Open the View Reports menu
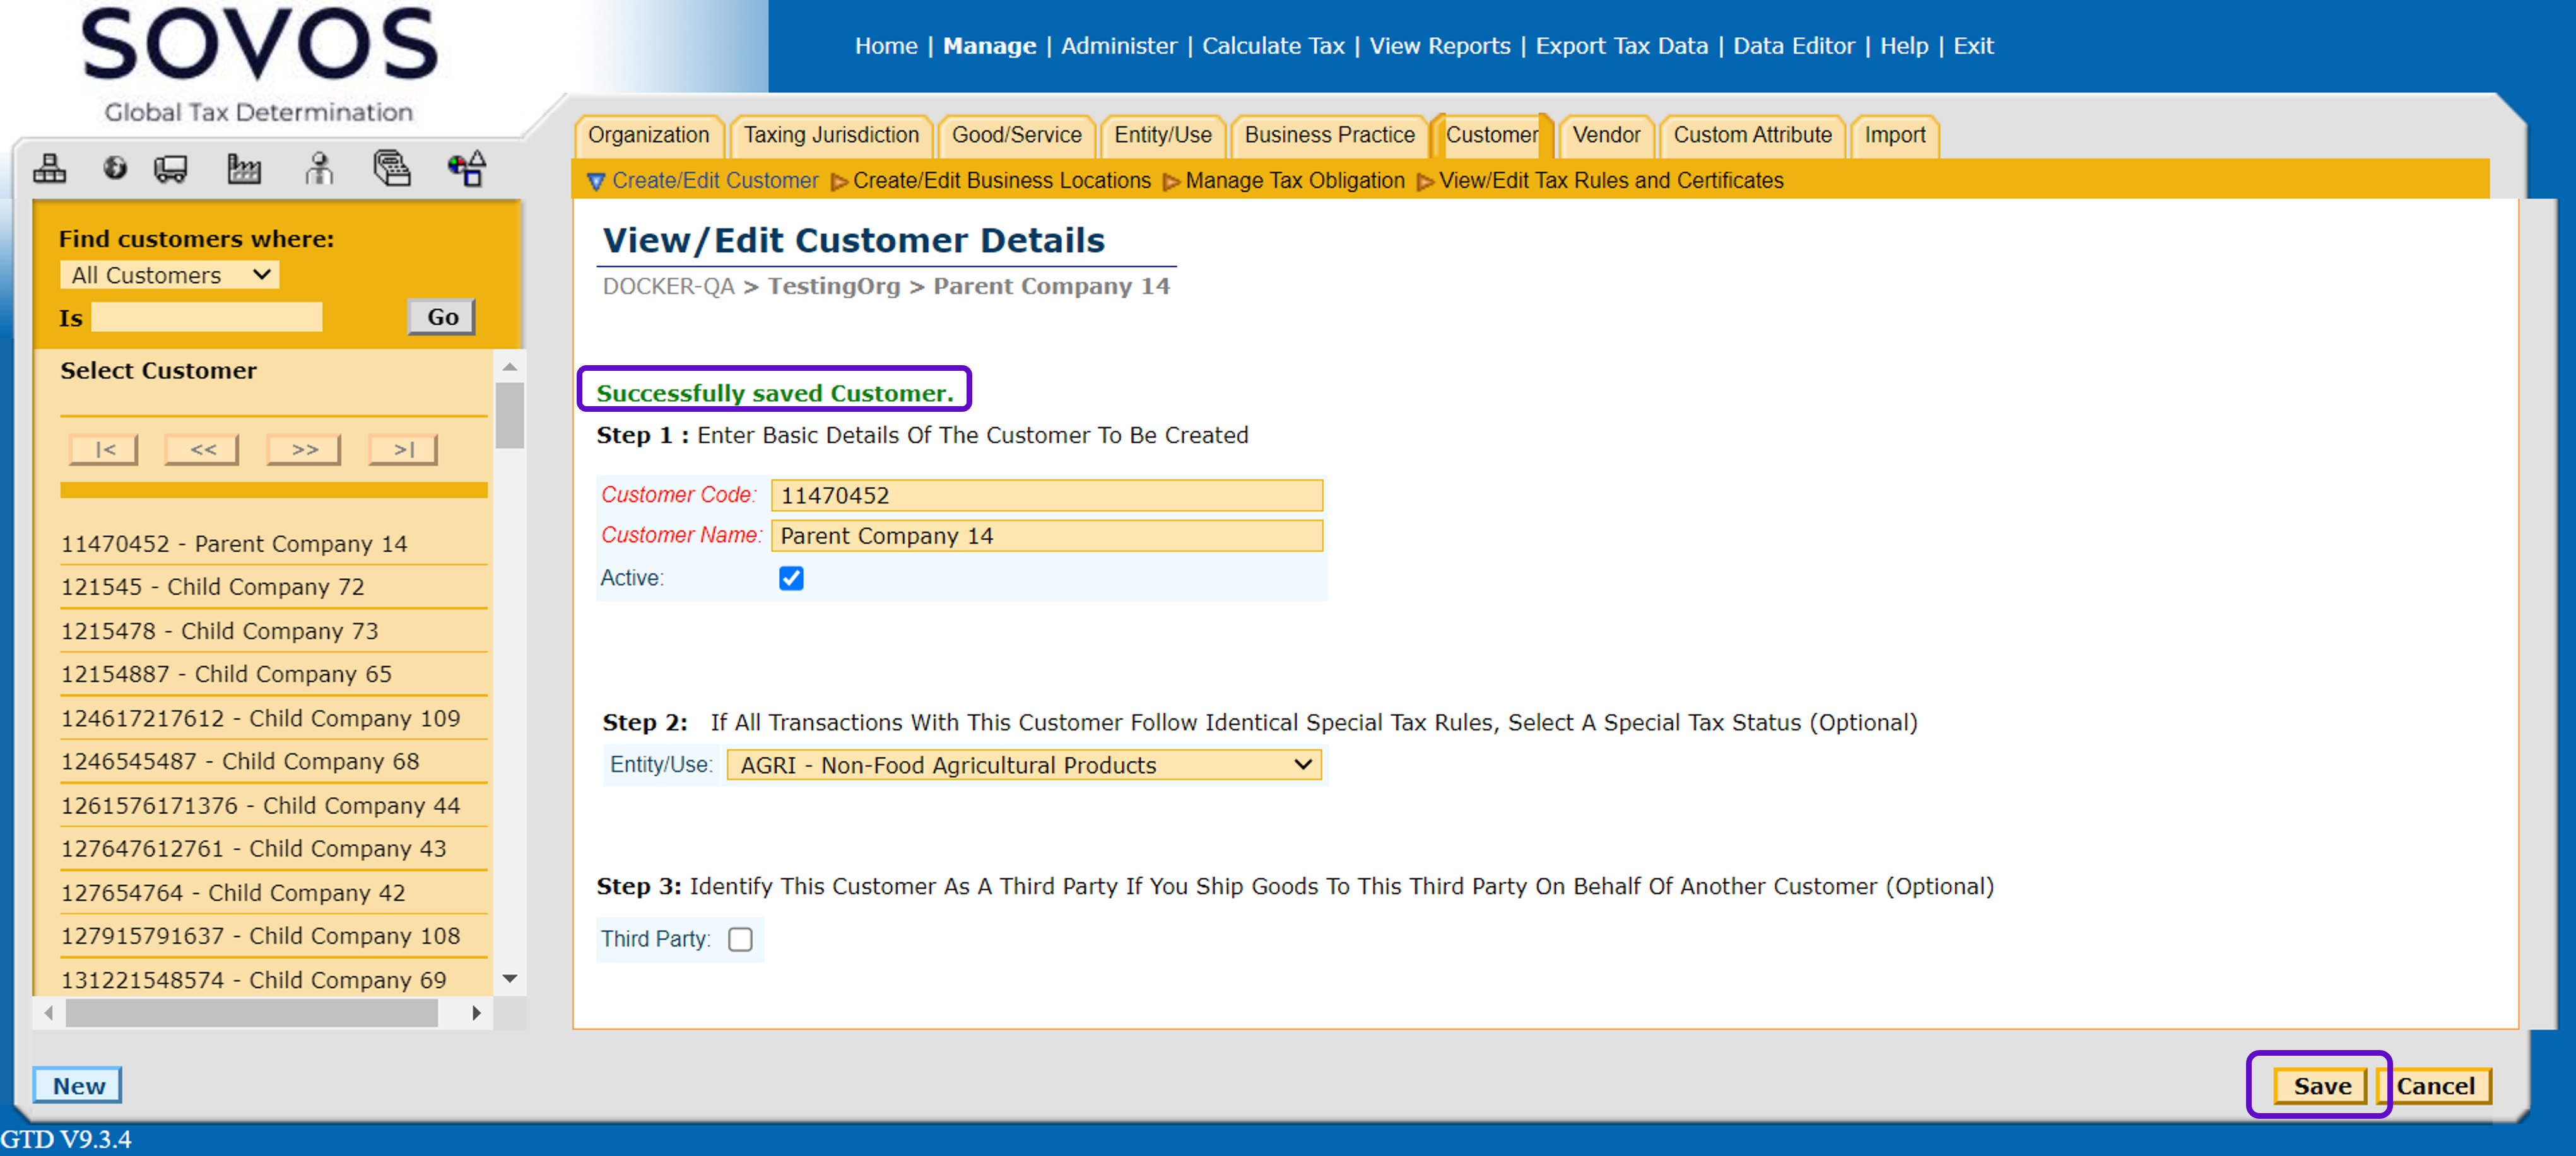 coord(1439,46)
